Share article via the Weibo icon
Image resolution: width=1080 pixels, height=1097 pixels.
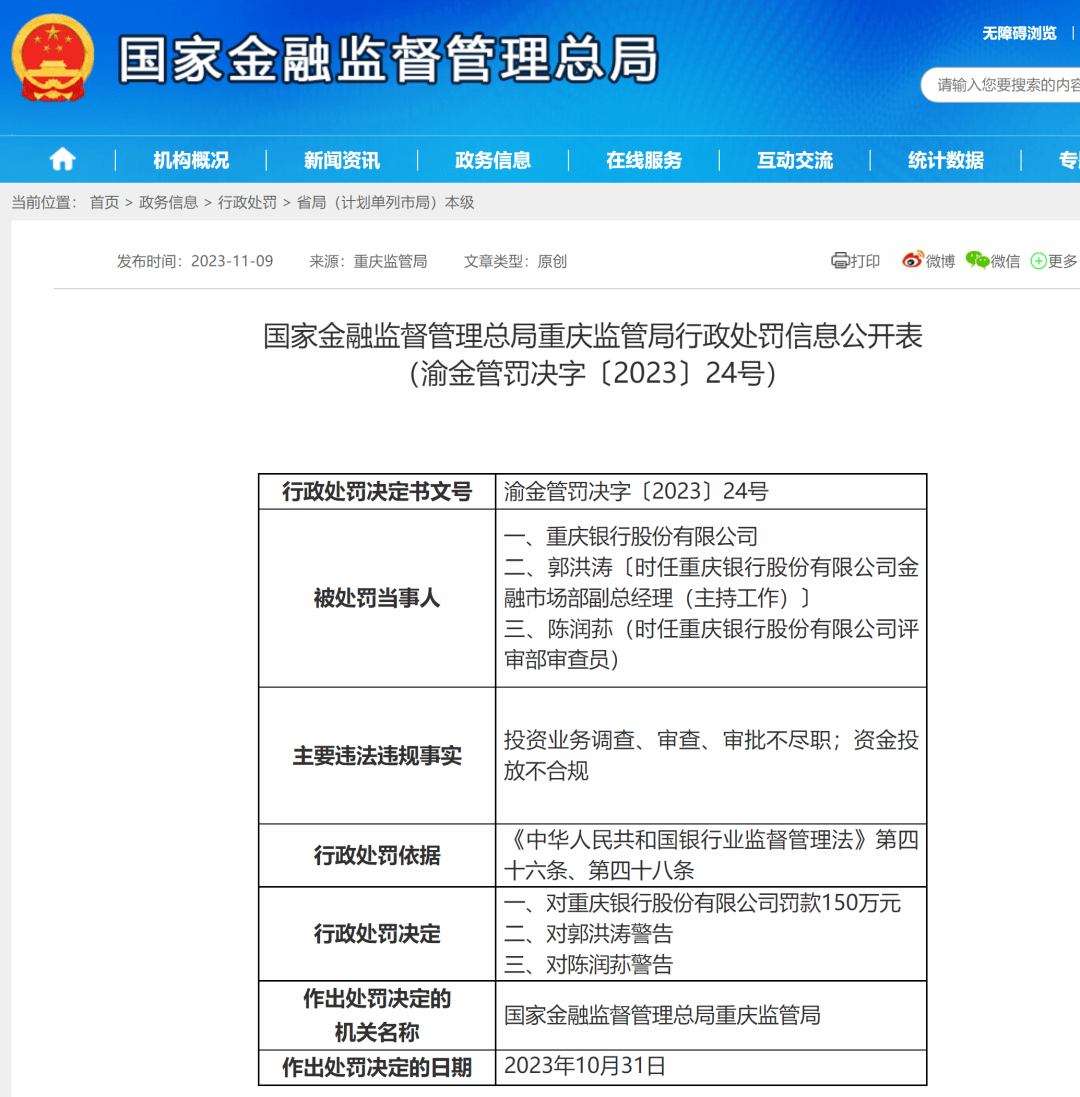click(912, 260)
